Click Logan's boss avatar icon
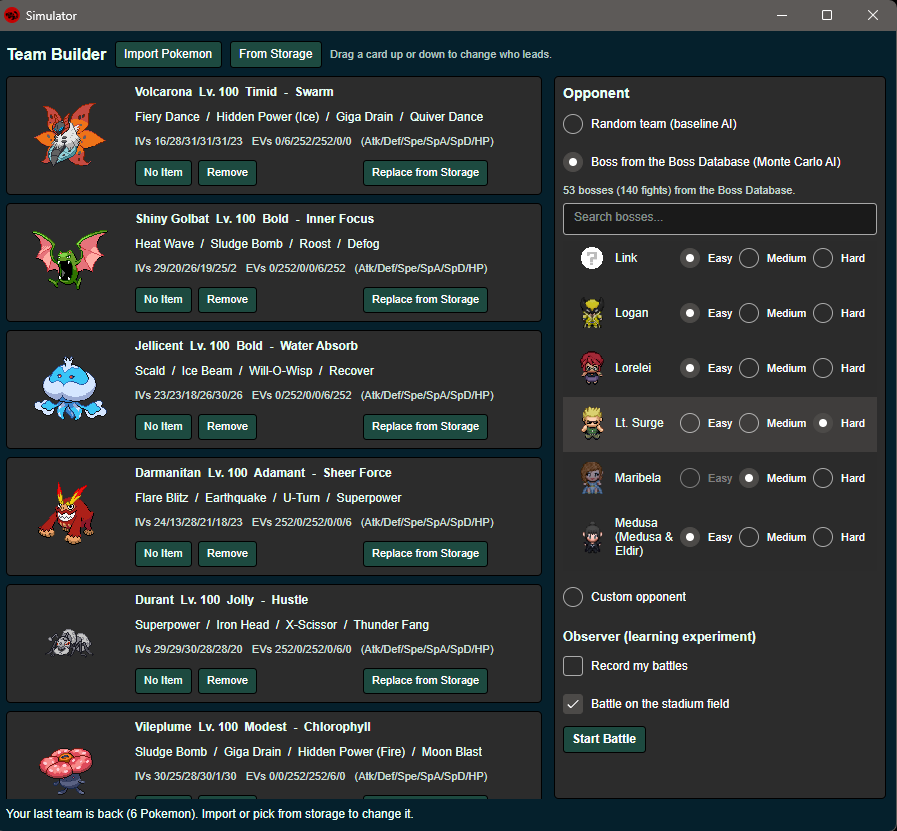This screenshot has height=831, width=897. (592, 313)
